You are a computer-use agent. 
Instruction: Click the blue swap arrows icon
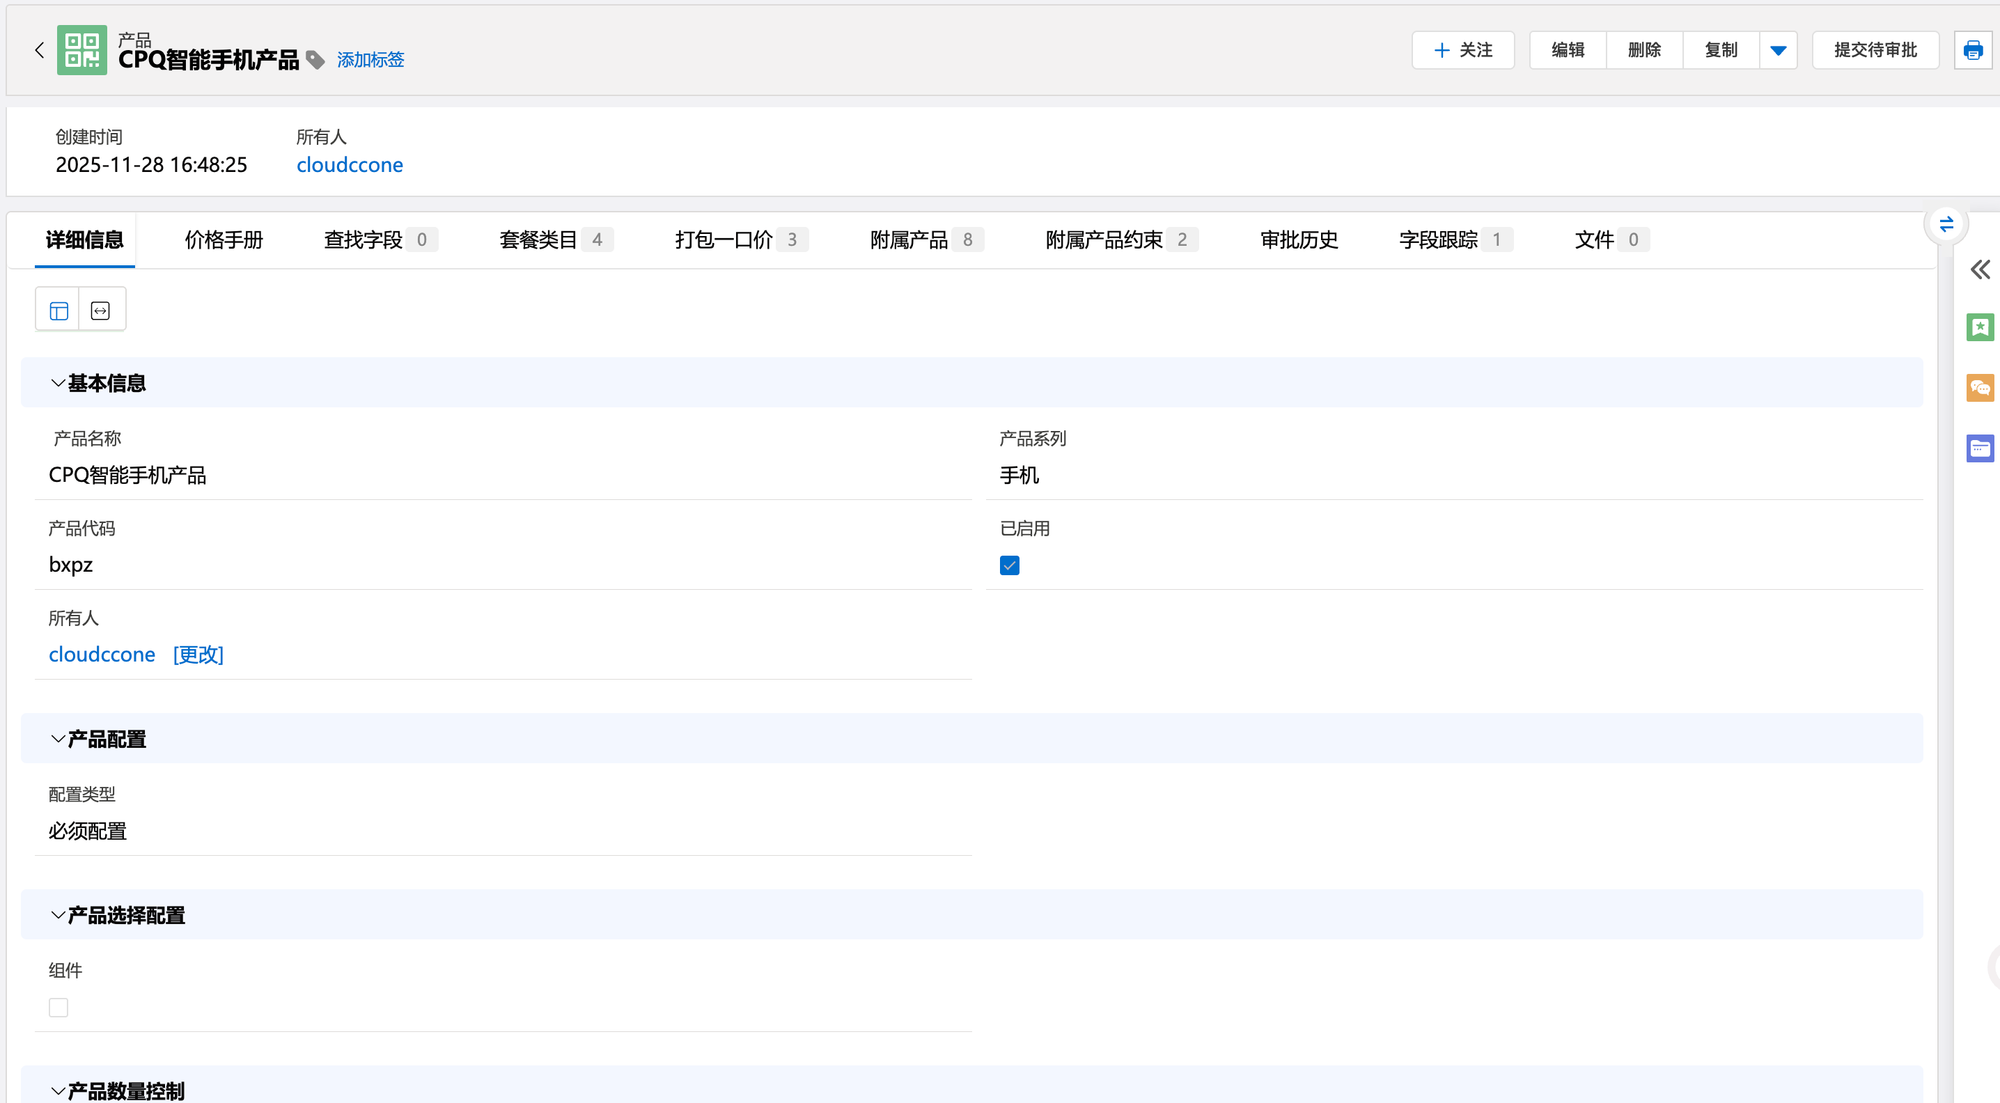tap(1946, 224)
